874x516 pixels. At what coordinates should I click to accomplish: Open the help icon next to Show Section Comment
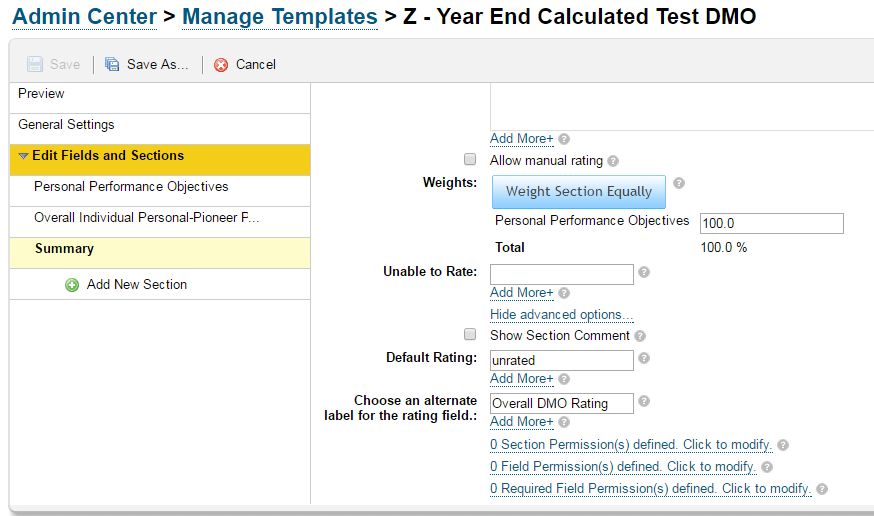pyautogui.click(x=640, y=336)
